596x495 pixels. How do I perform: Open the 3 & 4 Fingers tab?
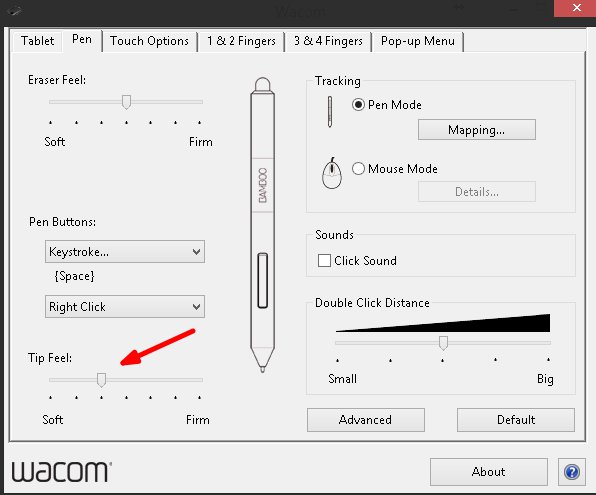[x=328, y=41]
